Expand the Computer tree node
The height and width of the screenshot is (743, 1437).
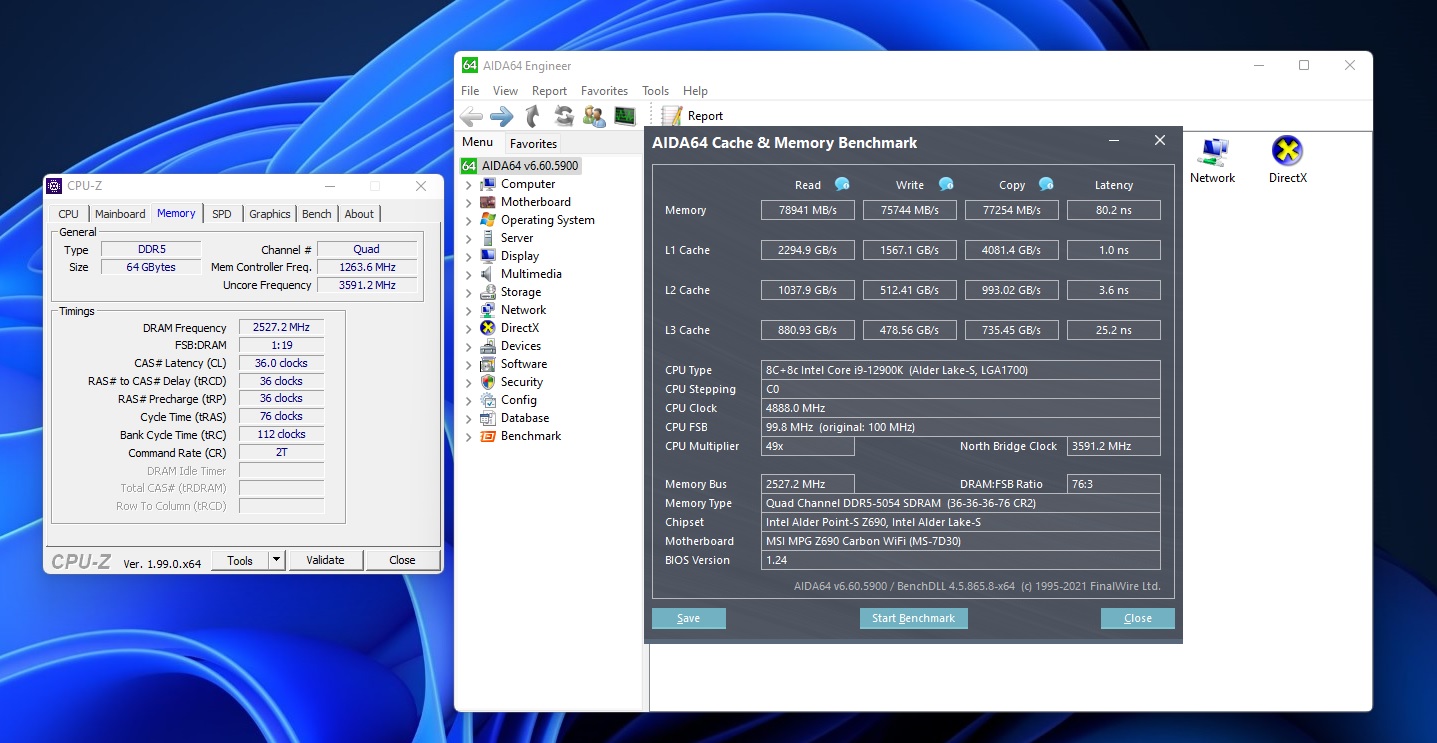tap(468, 185)
